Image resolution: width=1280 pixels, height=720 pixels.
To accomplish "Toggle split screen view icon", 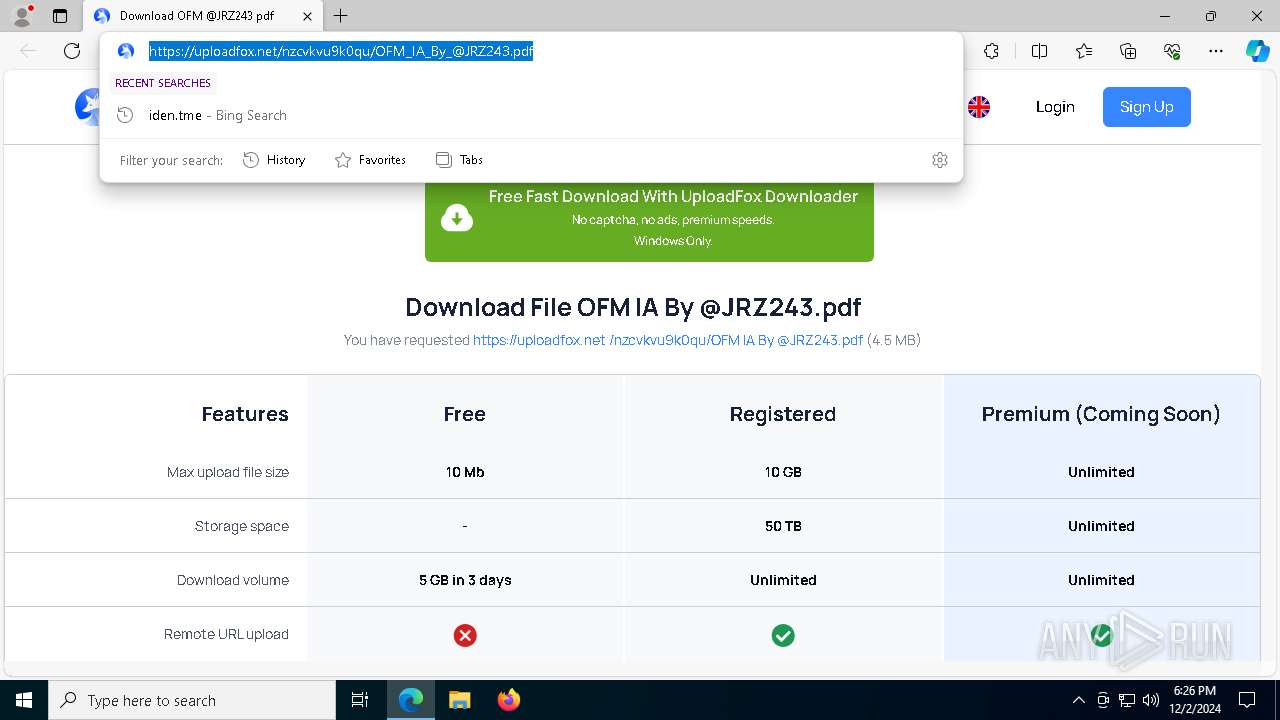I will (1039, 51).
